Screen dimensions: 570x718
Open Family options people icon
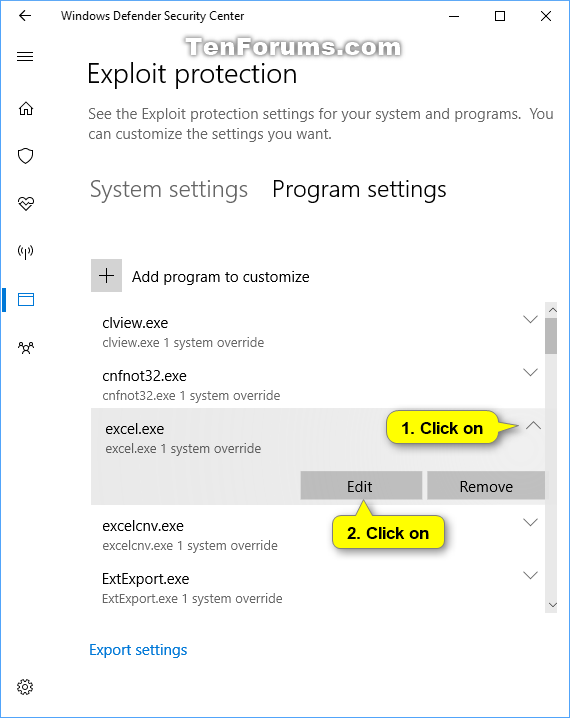pos(26,348)
